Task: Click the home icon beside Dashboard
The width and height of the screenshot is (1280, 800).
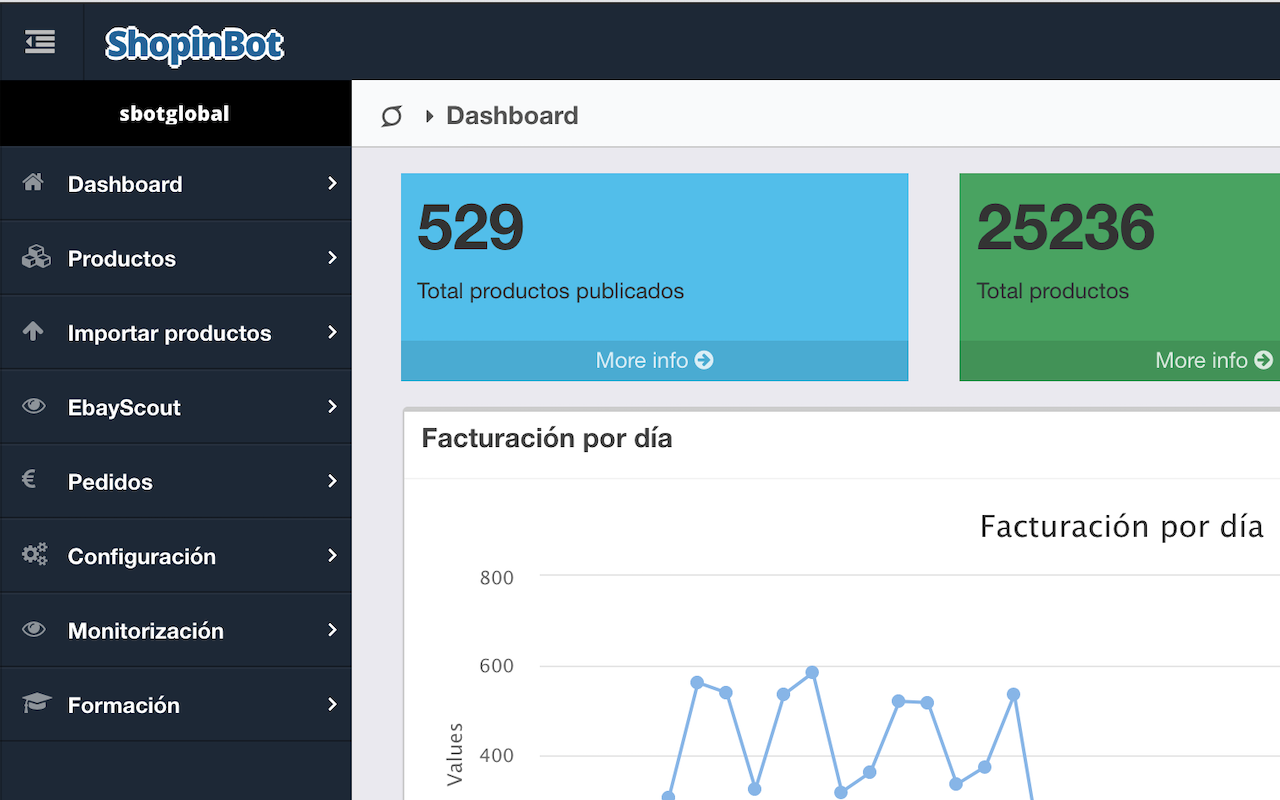Action: click(x=33, y=183)
